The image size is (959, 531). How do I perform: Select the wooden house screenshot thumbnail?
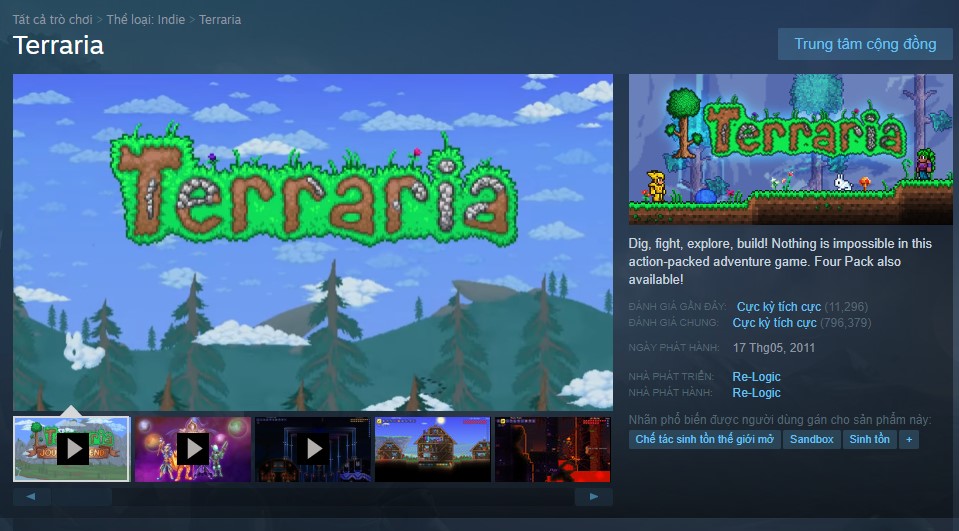432,449
